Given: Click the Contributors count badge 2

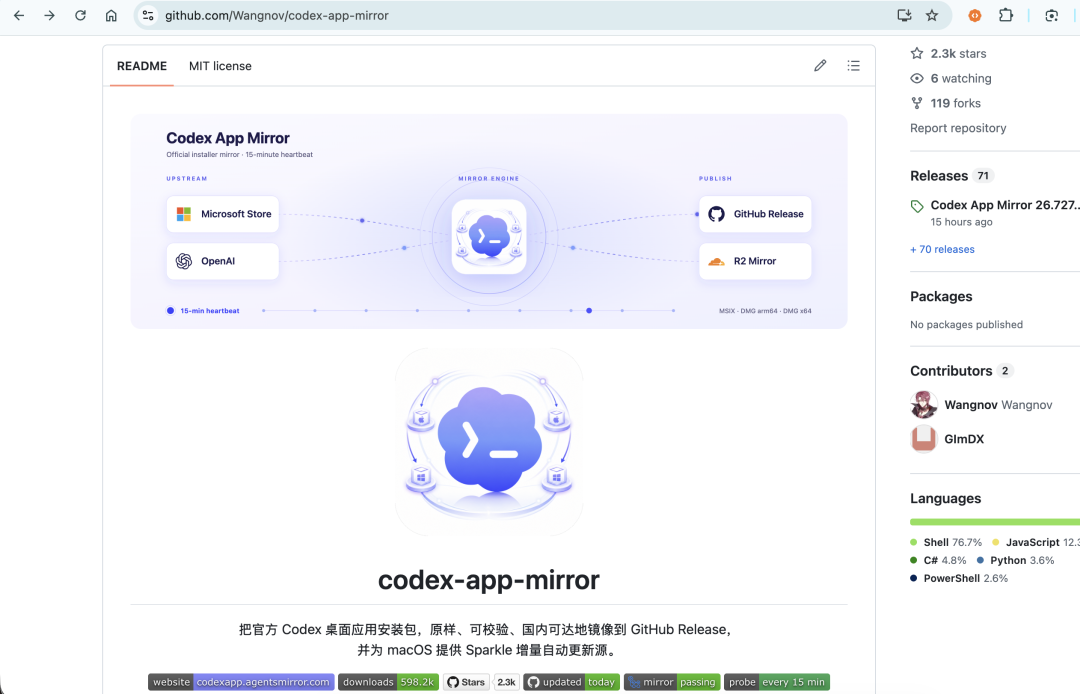Looking at the screenshot, I should (x=1005, y=371).
